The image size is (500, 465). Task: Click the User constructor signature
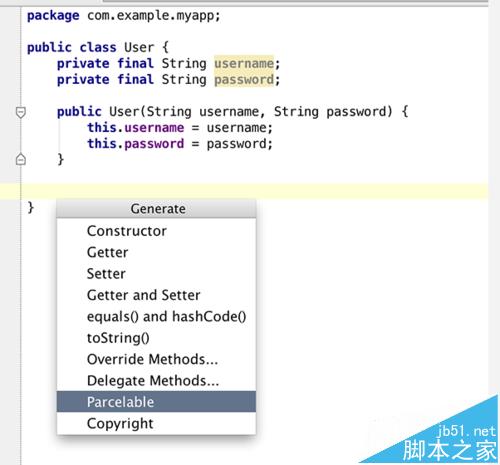coord(232,112)
